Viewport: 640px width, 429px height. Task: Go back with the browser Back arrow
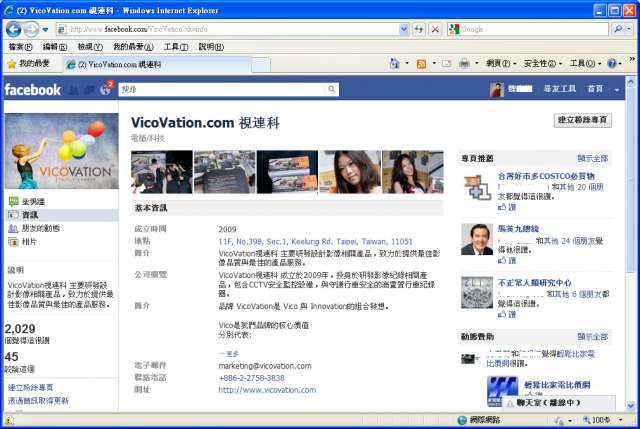(13, 29)
